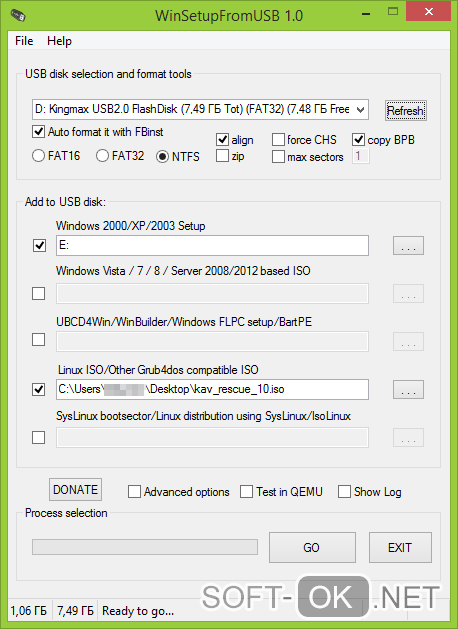458x629 pixels.
Task: Uncheck Auto format it with FBinst
Action: point(38,132)
